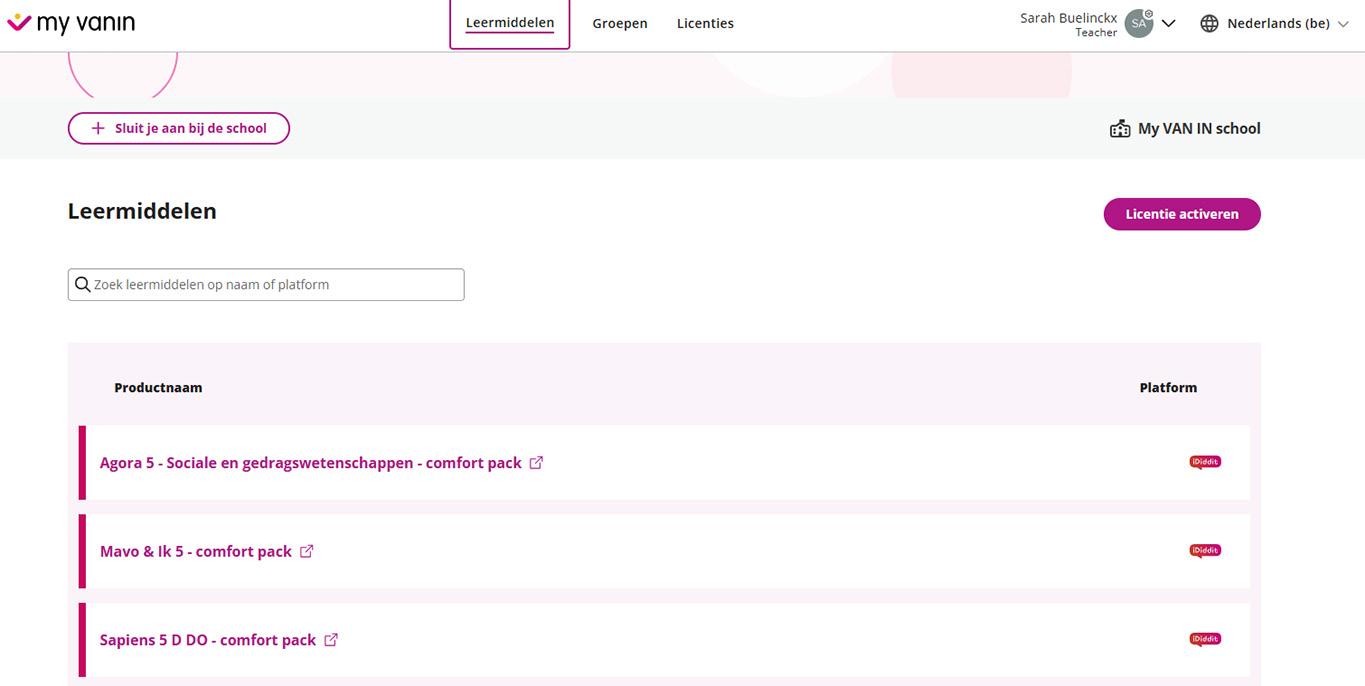Click the My VAN IN school label
Image resolution: width=1365 pixels, height=686 pixels.
click(1199, 129)
